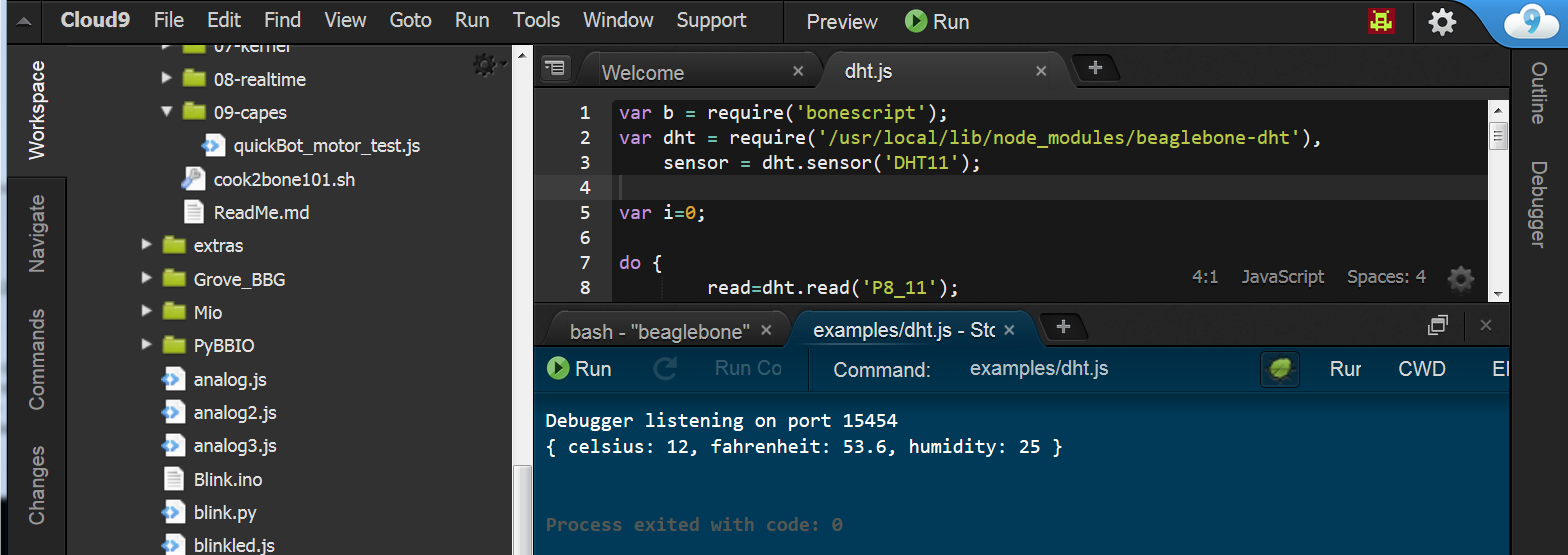Viewport: 1568px width, 555px height.
Task: Click the green Run button in the top menu bar
Action: 936,21
